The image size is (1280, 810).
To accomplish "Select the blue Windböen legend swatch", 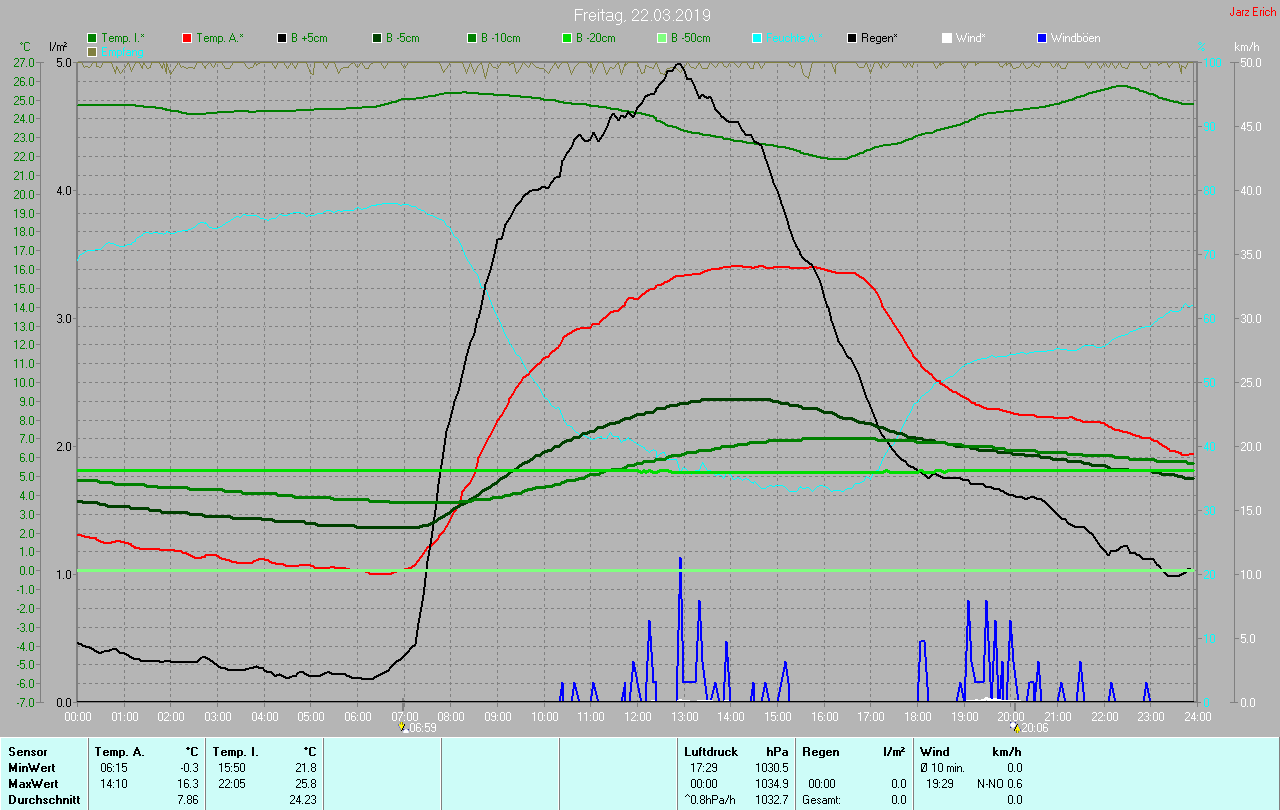I will pyautogui.click(x=1042, y=38).
